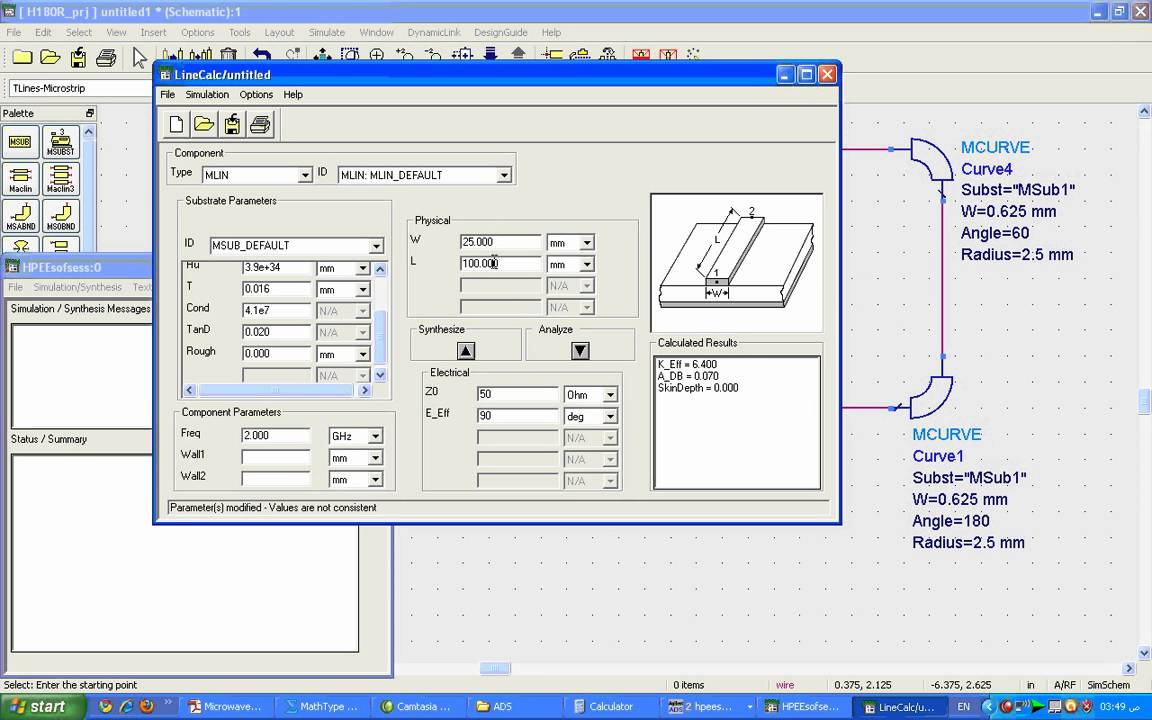Click the Freq value input field

click(276, 435)
